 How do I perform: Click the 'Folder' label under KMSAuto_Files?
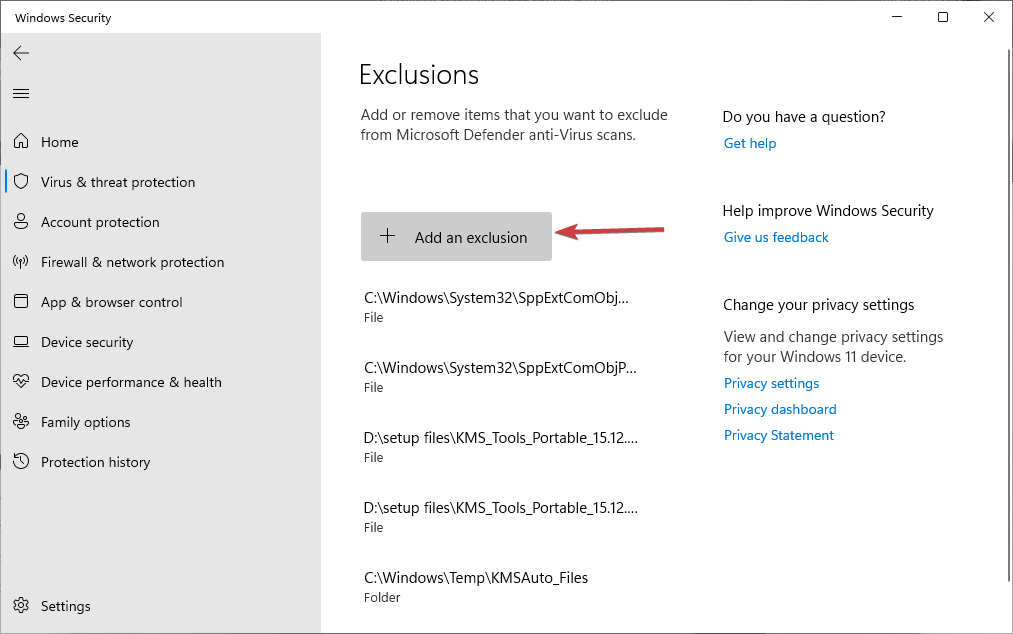[382, 598]
